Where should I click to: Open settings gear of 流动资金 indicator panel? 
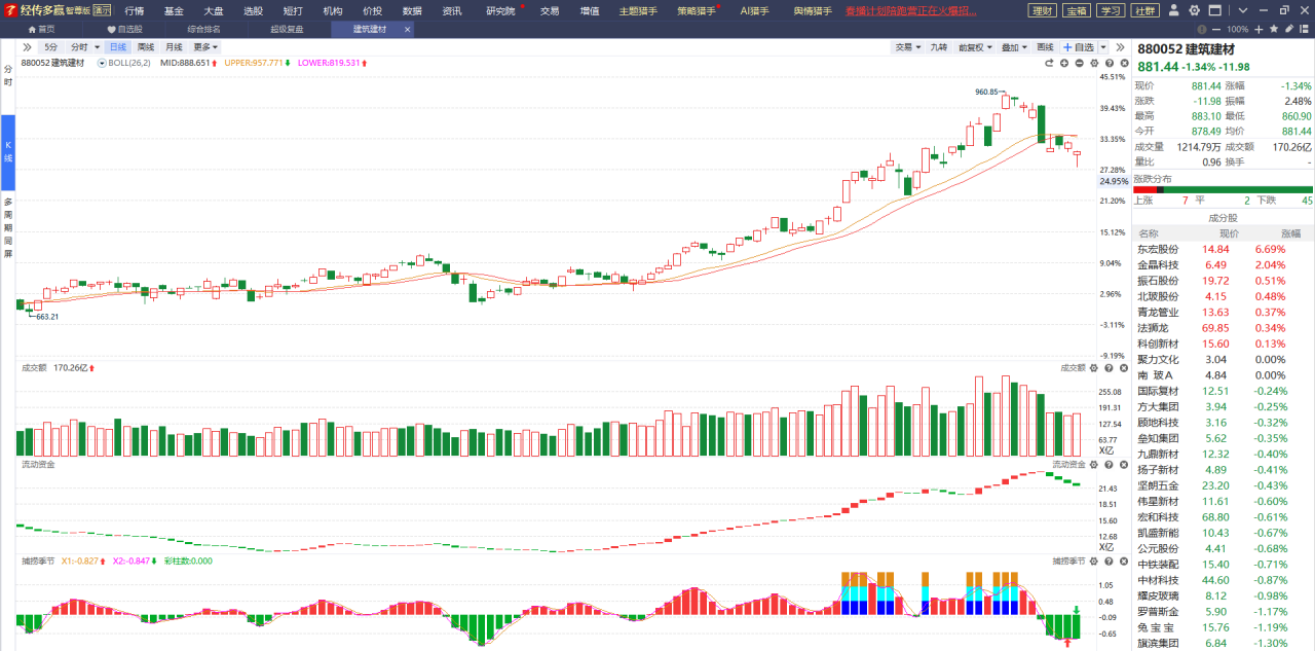pos(1093,464)
